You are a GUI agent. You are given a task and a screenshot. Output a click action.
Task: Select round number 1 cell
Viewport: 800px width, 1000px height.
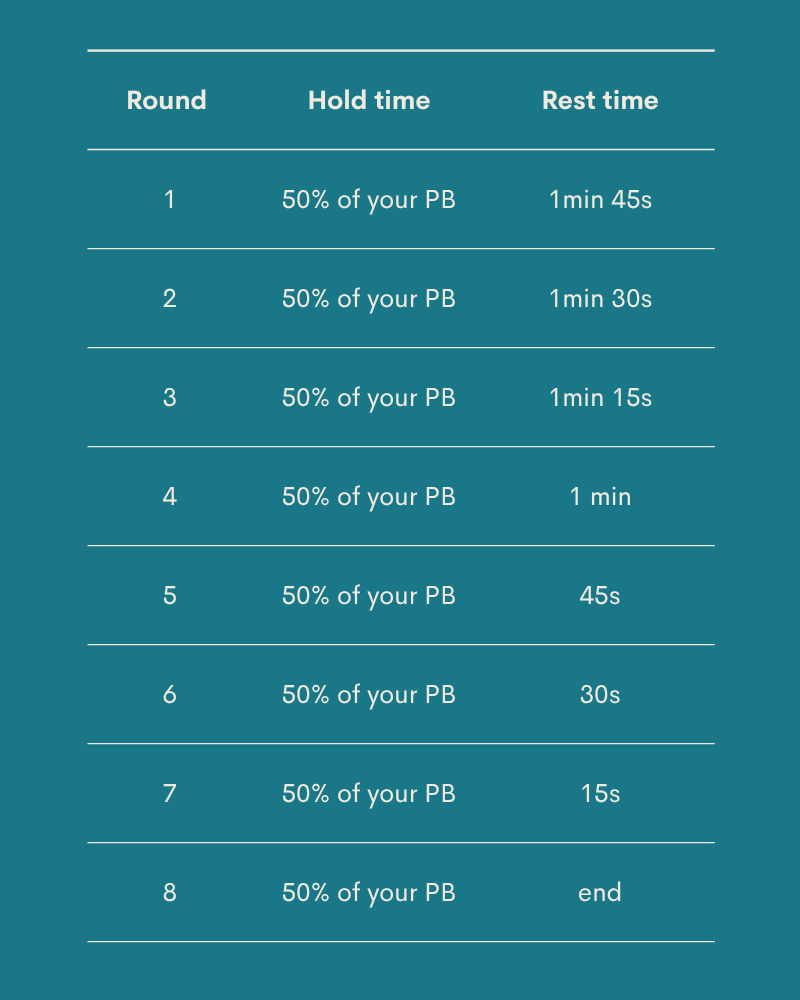pos(169,200)
